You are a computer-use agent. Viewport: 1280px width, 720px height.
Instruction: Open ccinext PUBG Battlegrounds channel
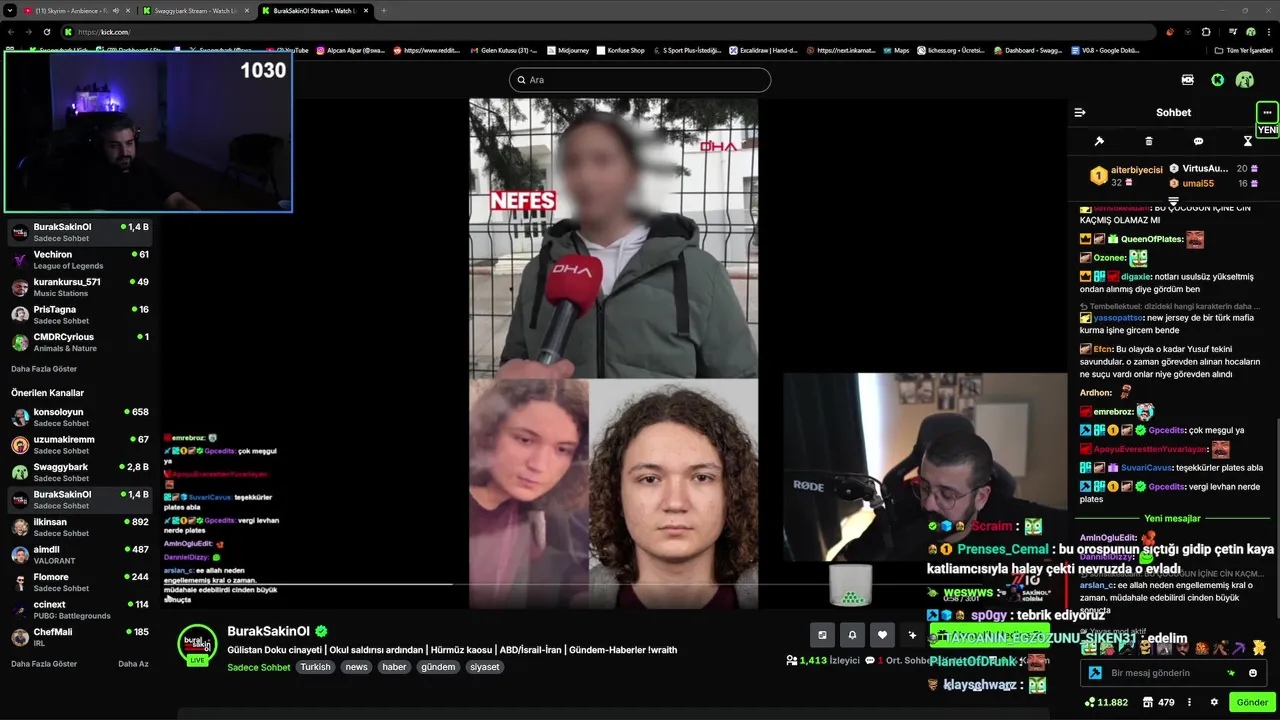pyautogui.click(x=80, y=610)
